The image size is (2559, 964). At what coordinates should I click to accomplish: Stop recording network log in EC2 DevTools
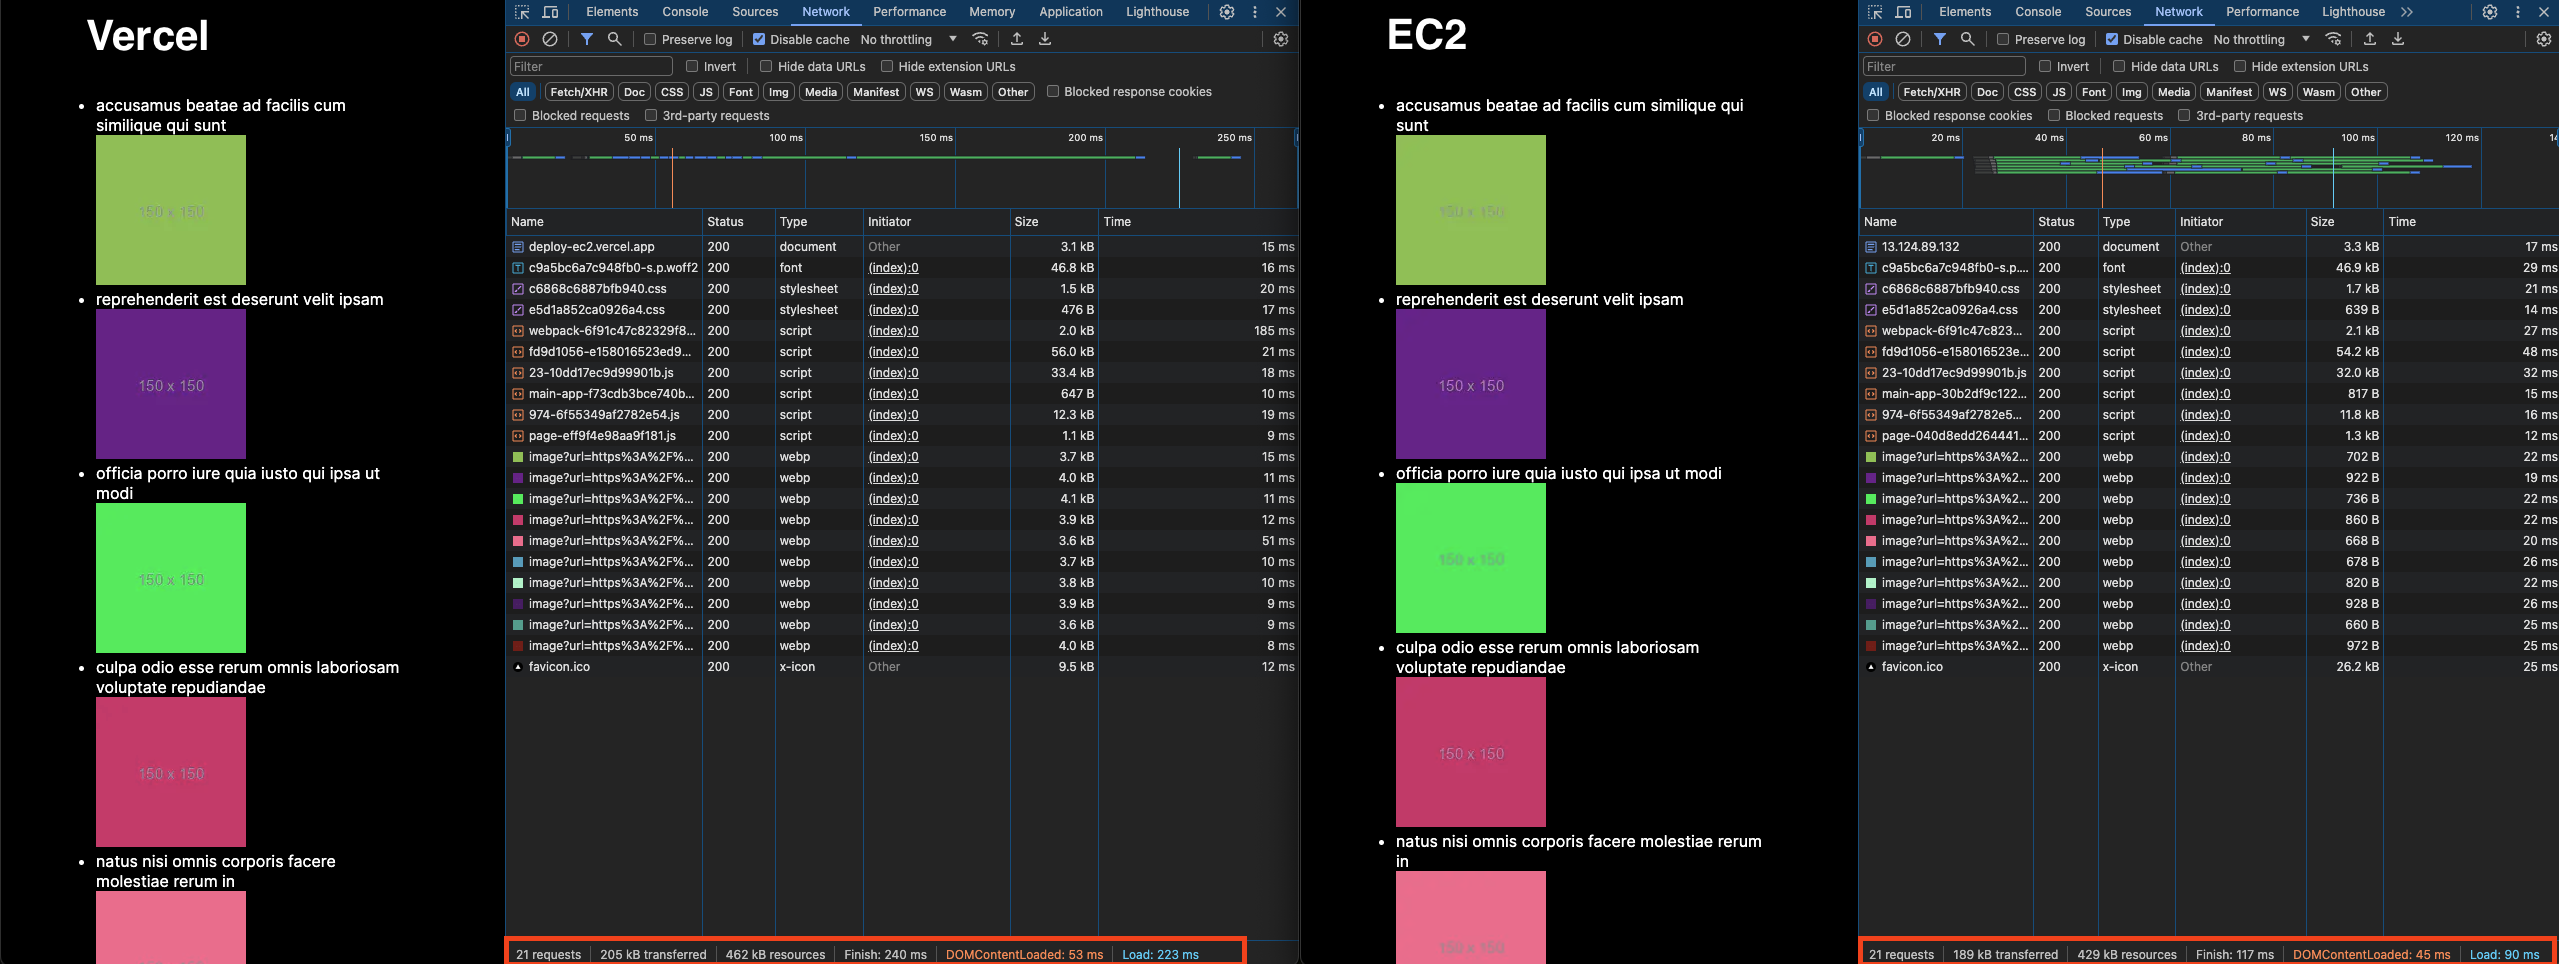(1875, 39)
